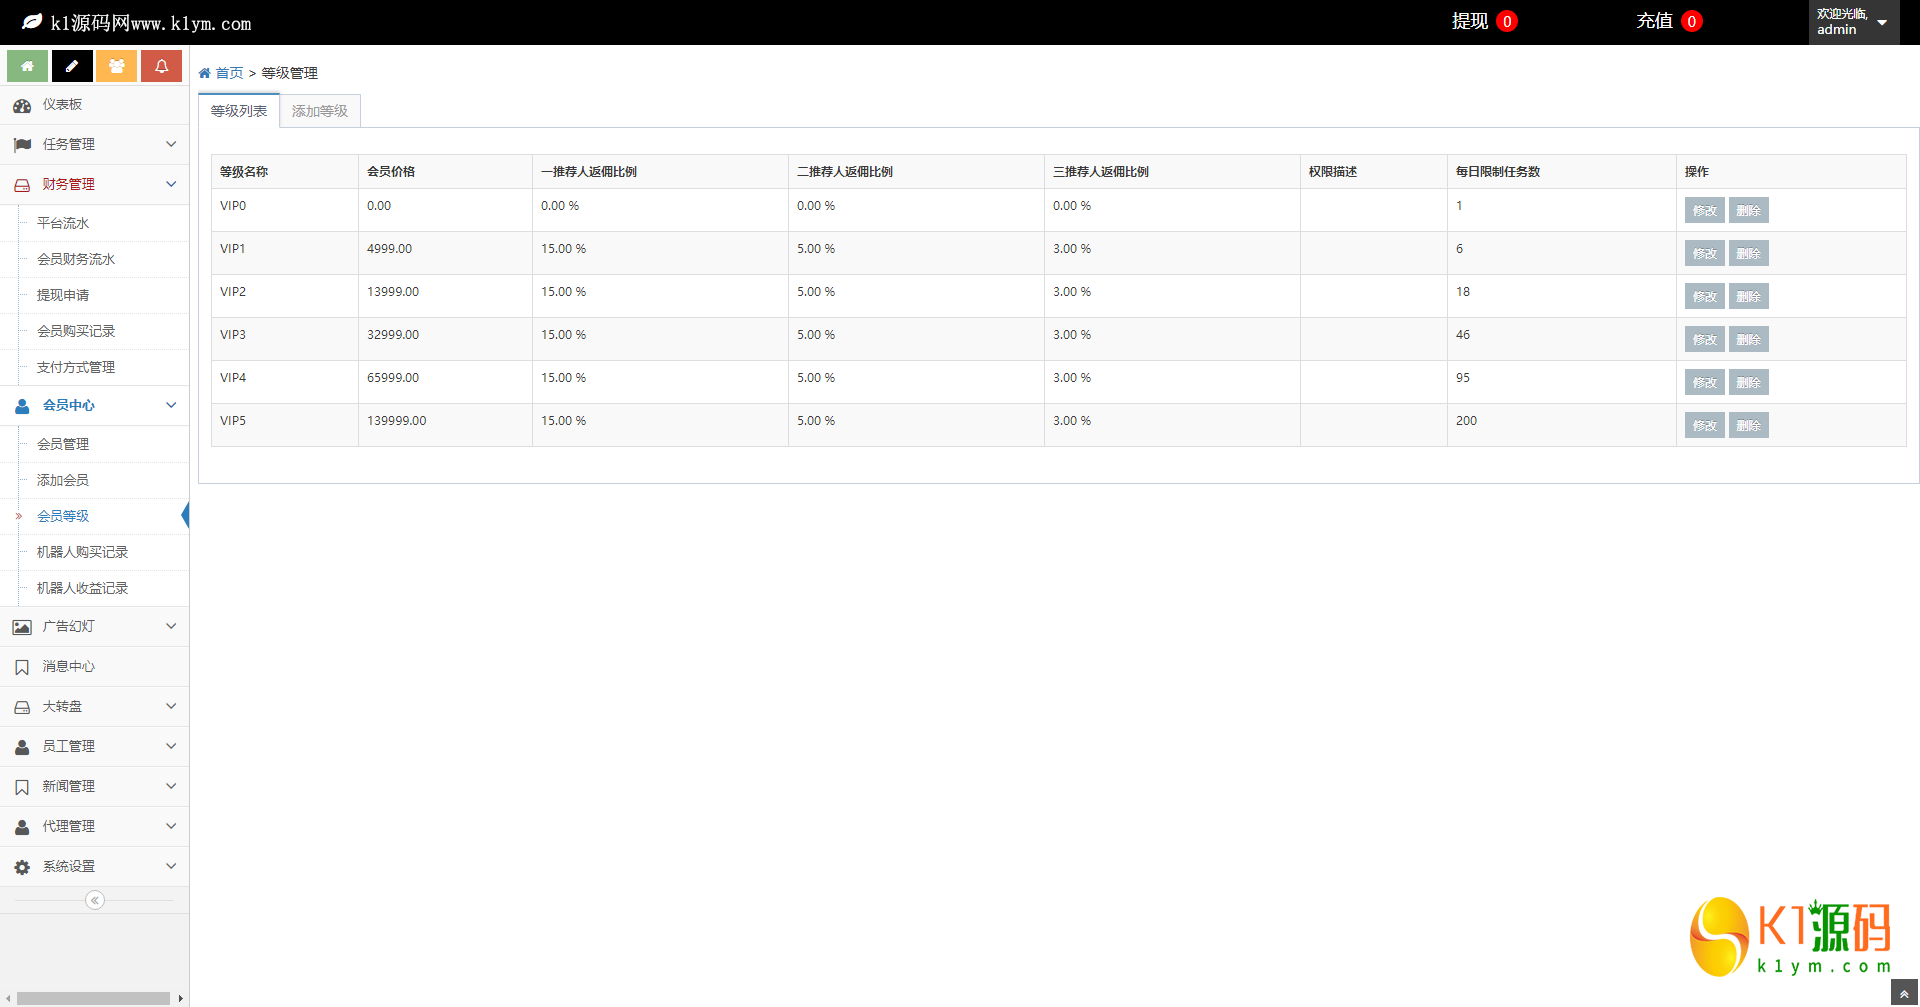Viewport: 1920px width, 1007px height.
Task: Expand the 广告幻灯 menu chevron
Action: 171,626
